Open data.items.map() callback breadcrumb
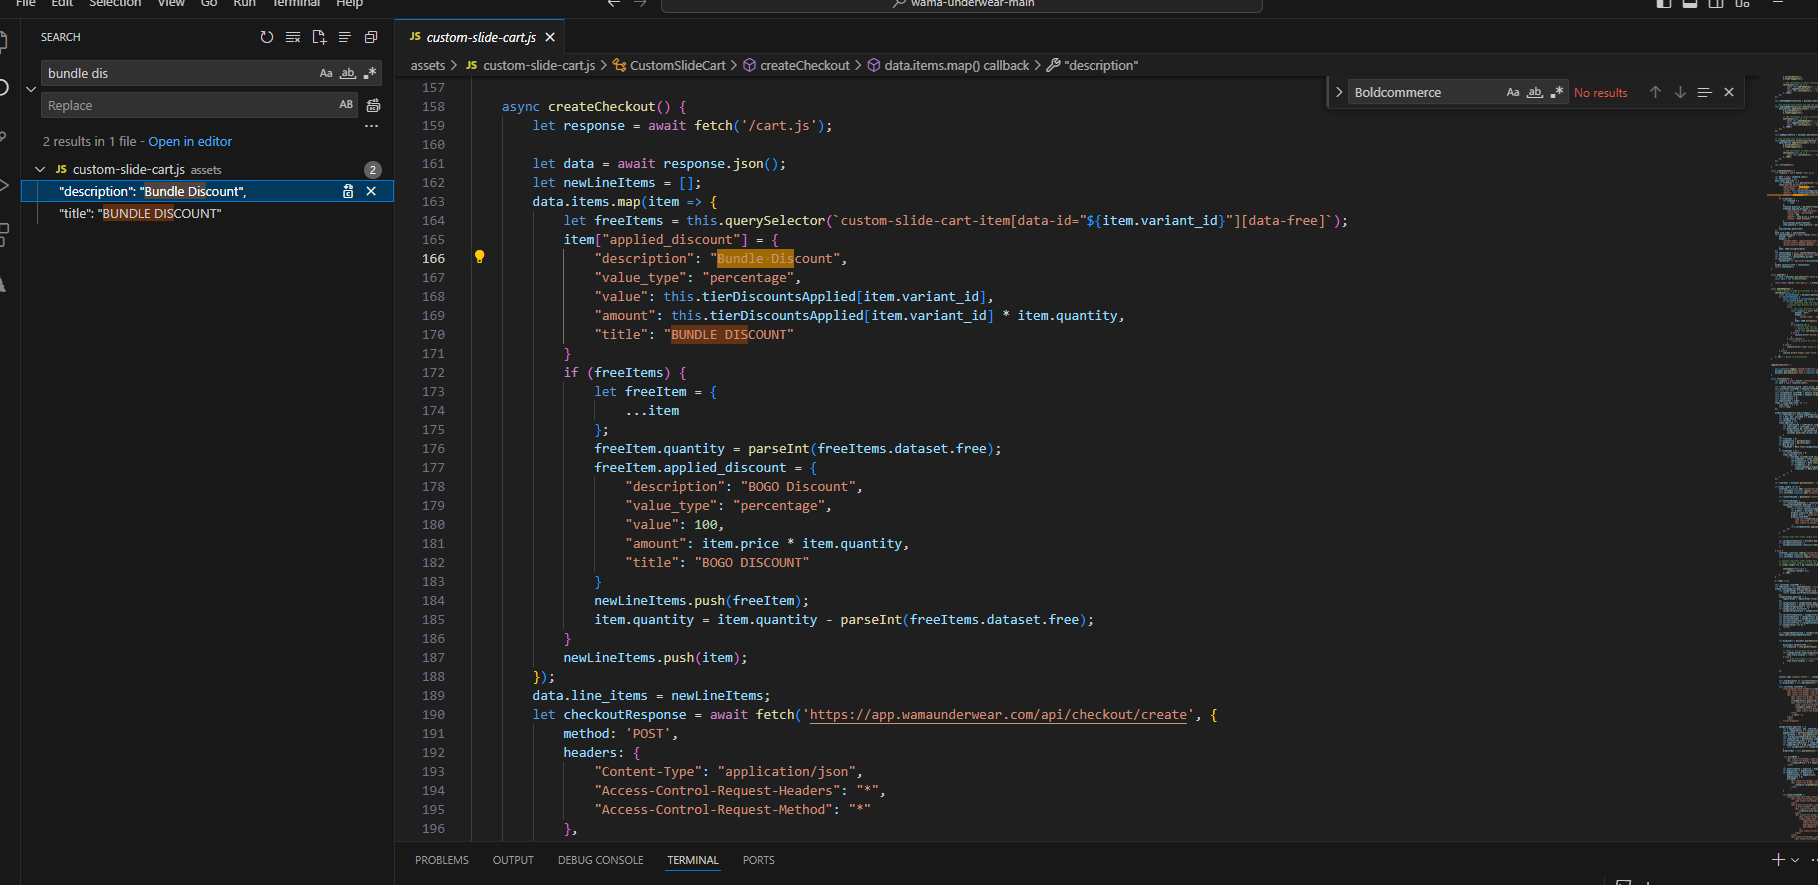Image resolution: width=1818 pixels, height=885 pixels. [x=947, y=65]
